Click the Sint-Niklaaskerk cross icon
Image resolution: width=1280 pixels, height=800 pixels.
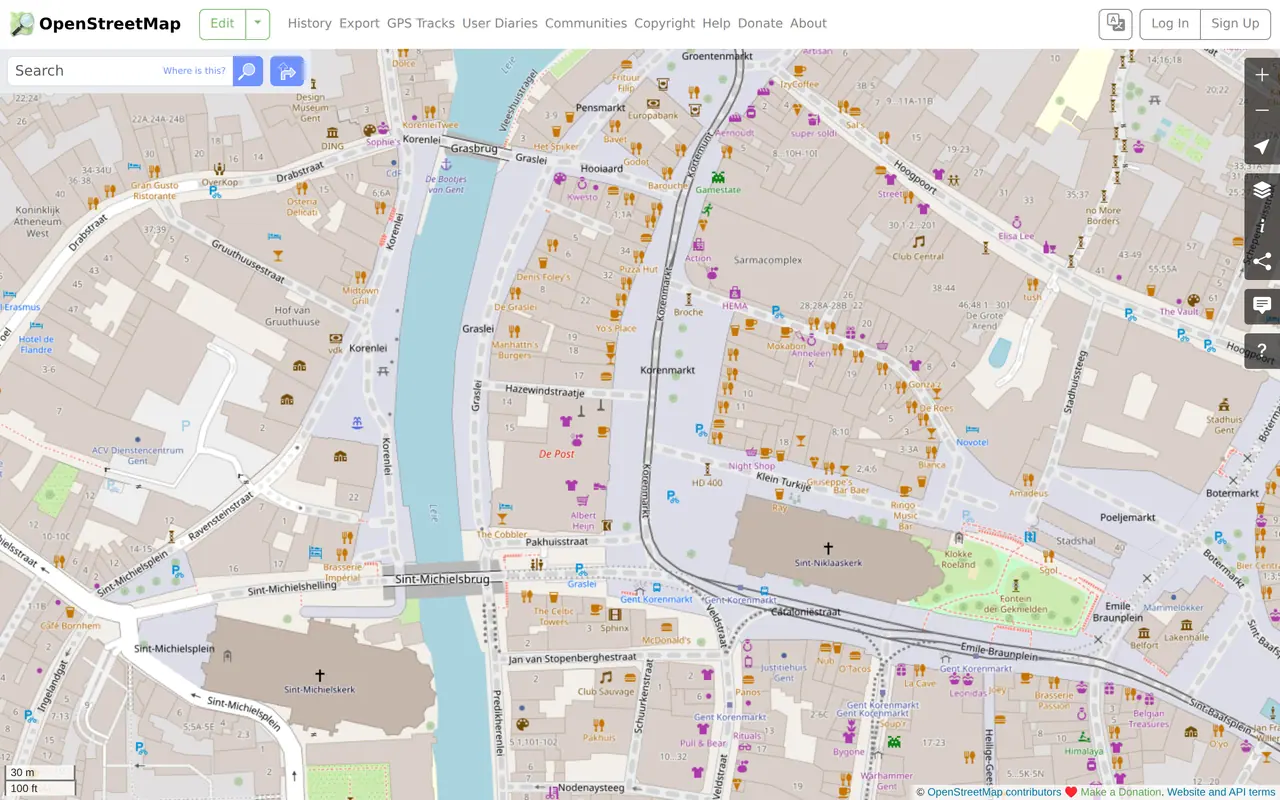[x=828, y=548]
